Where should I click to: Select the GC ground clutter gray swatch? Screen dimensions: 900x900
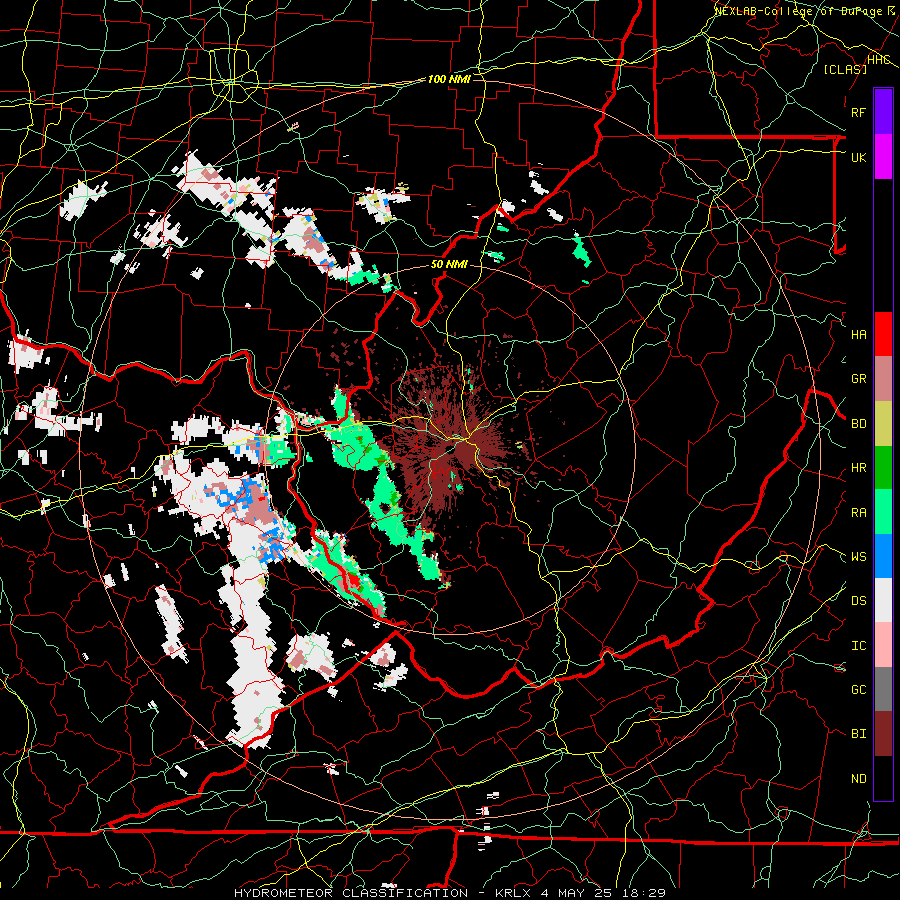[883, 689]
